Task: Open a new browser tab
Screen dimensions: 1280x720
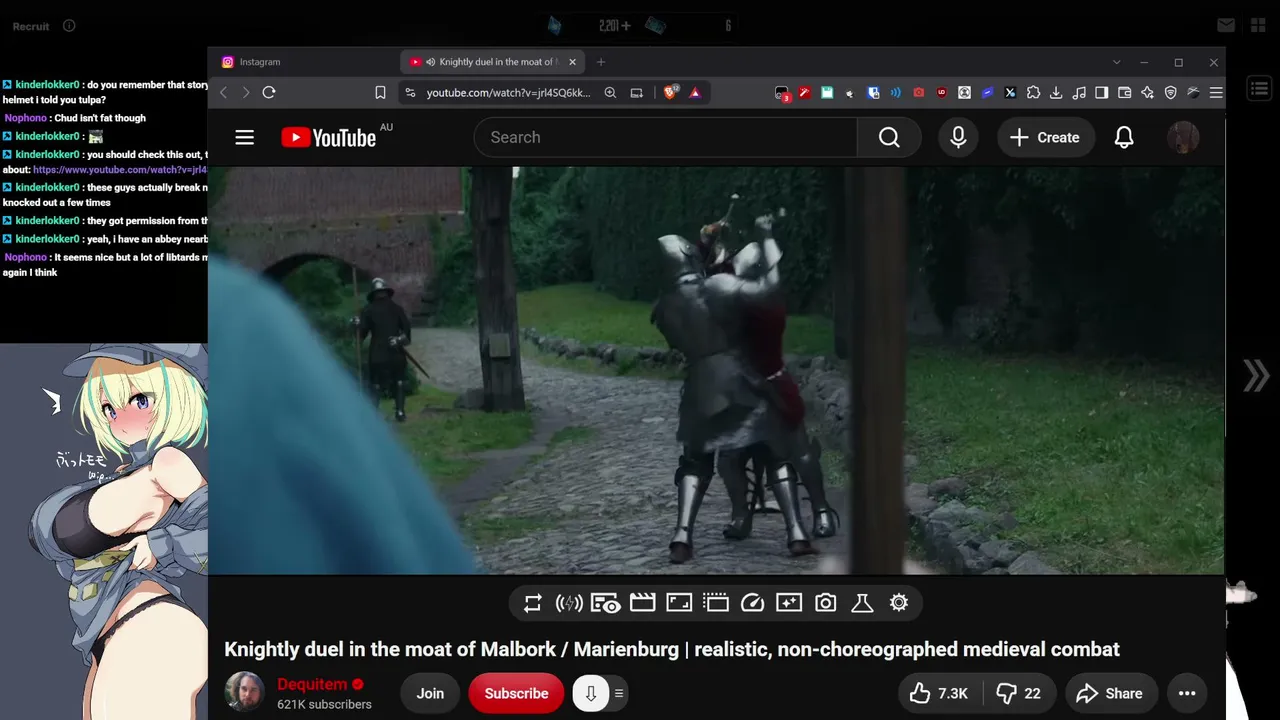Action: [x=601, y=62]
